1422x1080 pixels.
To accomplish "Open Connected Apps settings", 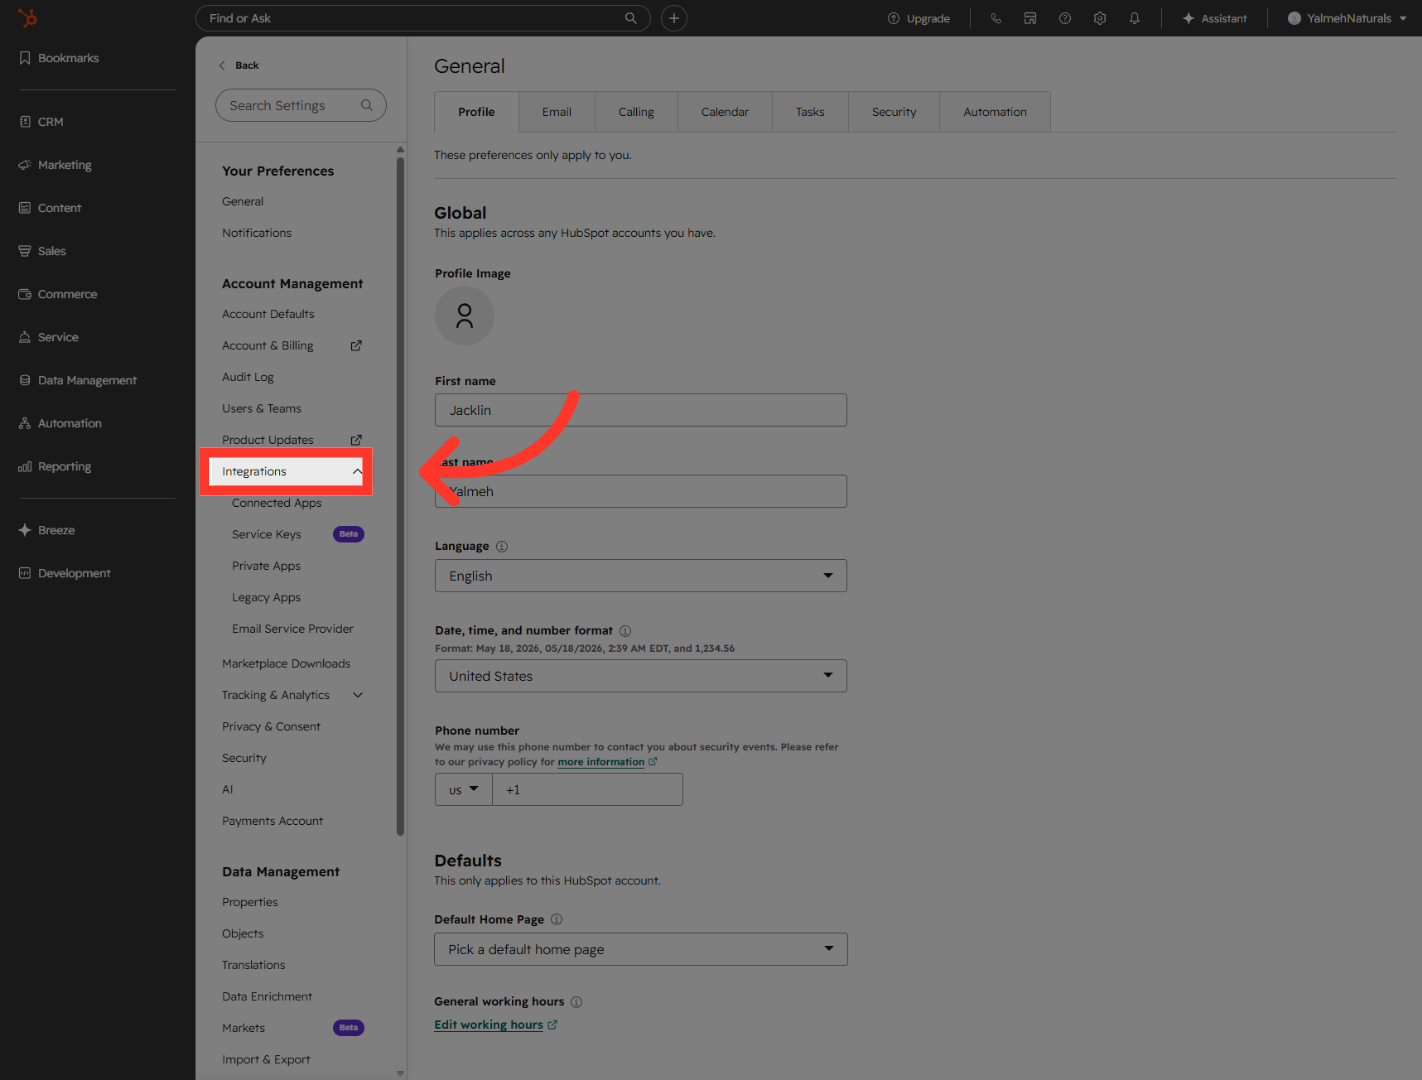I will [x=277, y=503].
